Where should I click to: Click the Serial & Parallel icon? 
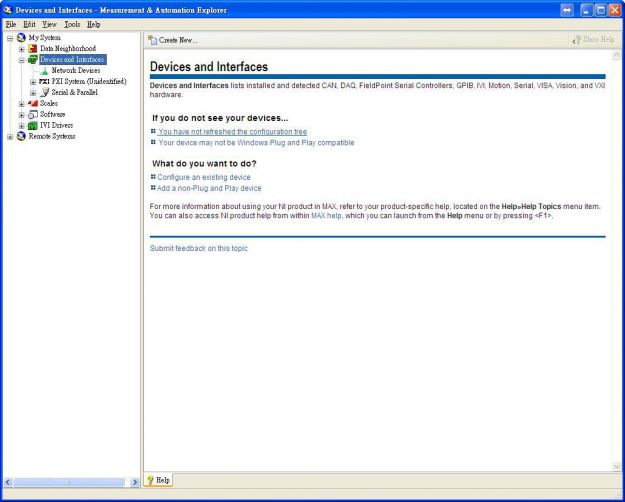coord(45,93)
